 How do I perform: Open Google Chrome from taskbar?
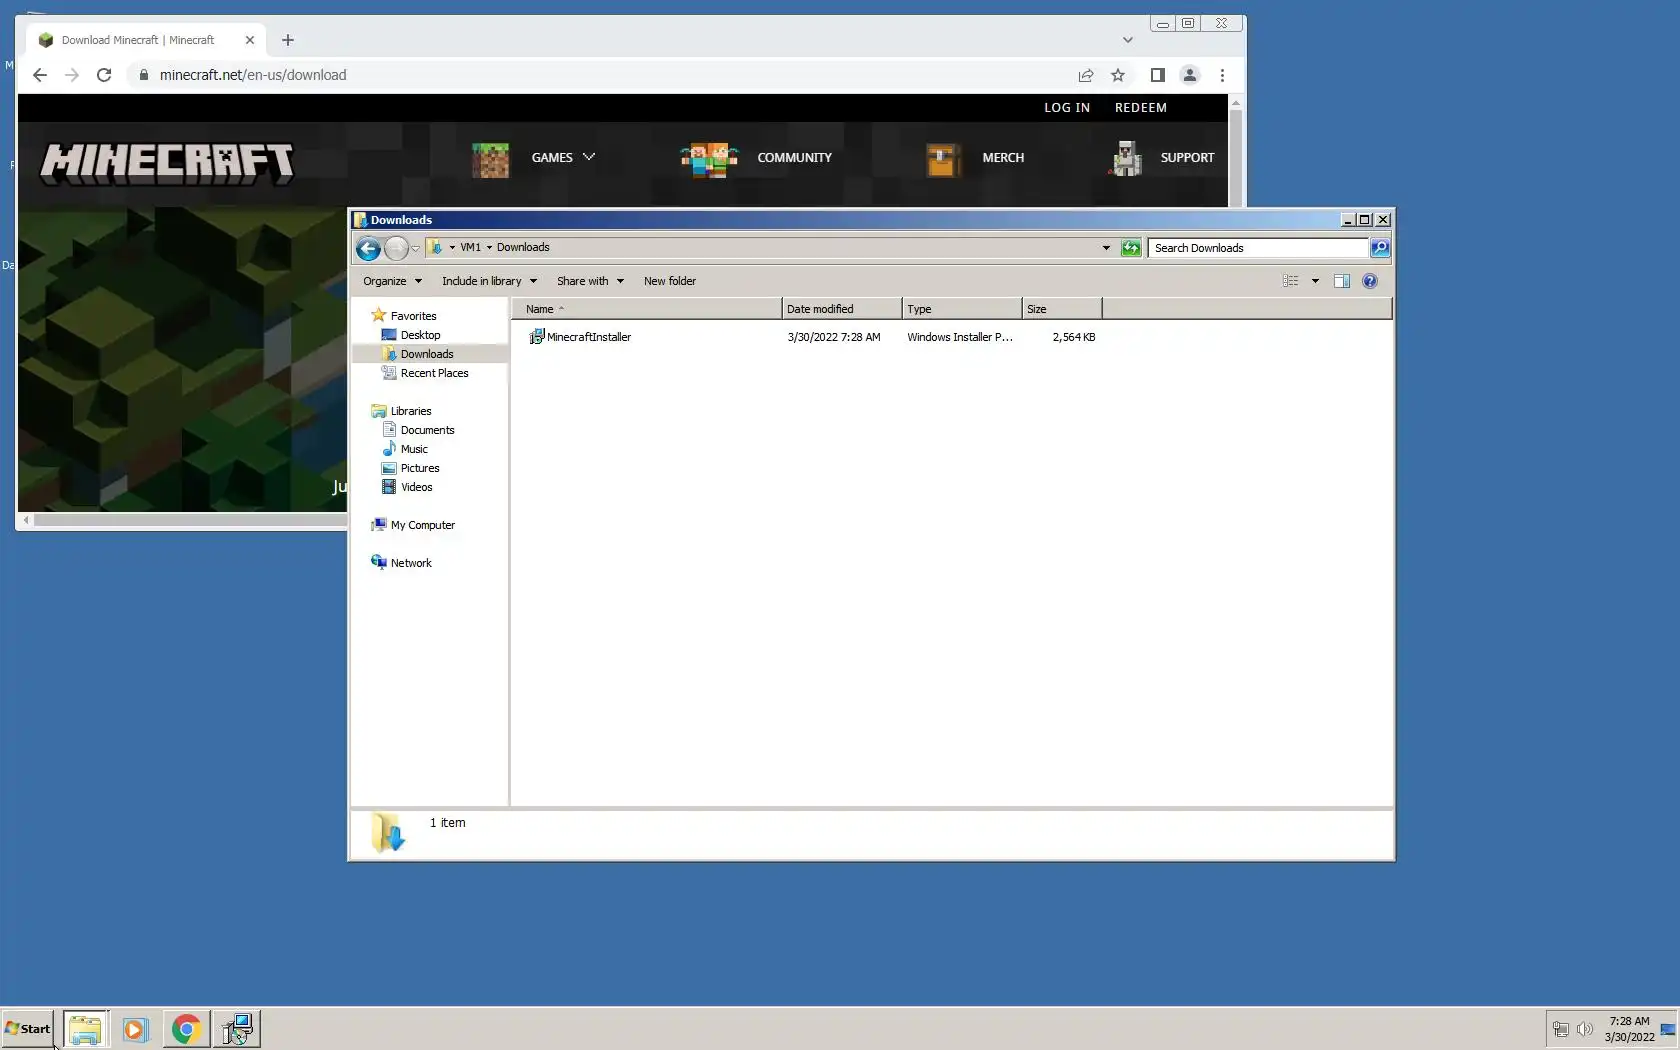point(186,1029)
